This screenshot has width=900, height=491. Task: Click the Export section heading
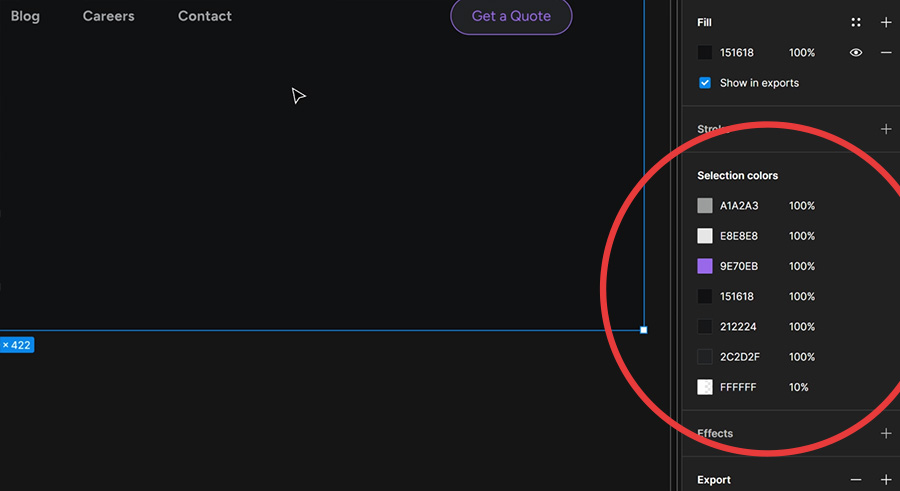714,480
